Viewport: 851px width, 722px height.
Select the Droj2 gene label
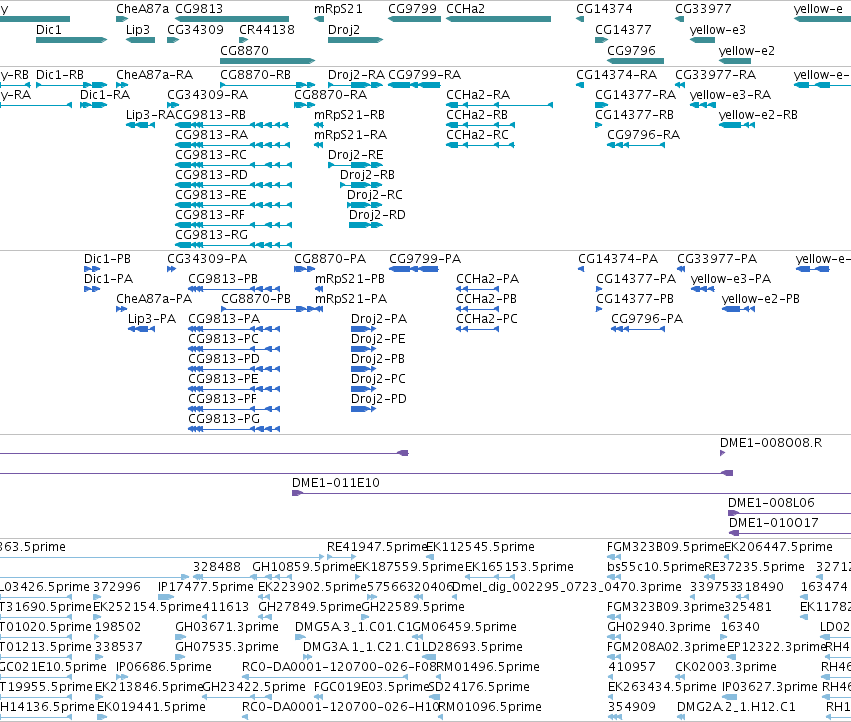[344, 30]
